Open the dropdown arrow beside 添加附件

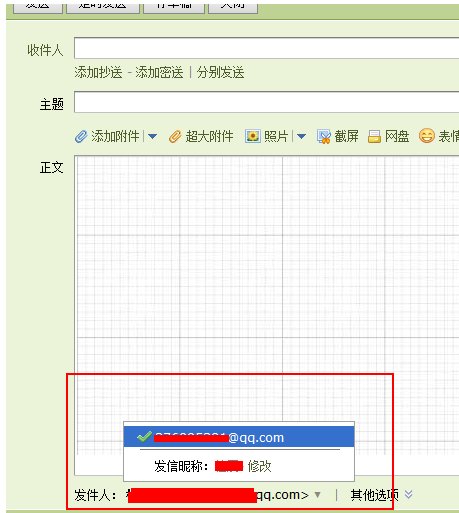pyautogui.click(x=152, y=136)
